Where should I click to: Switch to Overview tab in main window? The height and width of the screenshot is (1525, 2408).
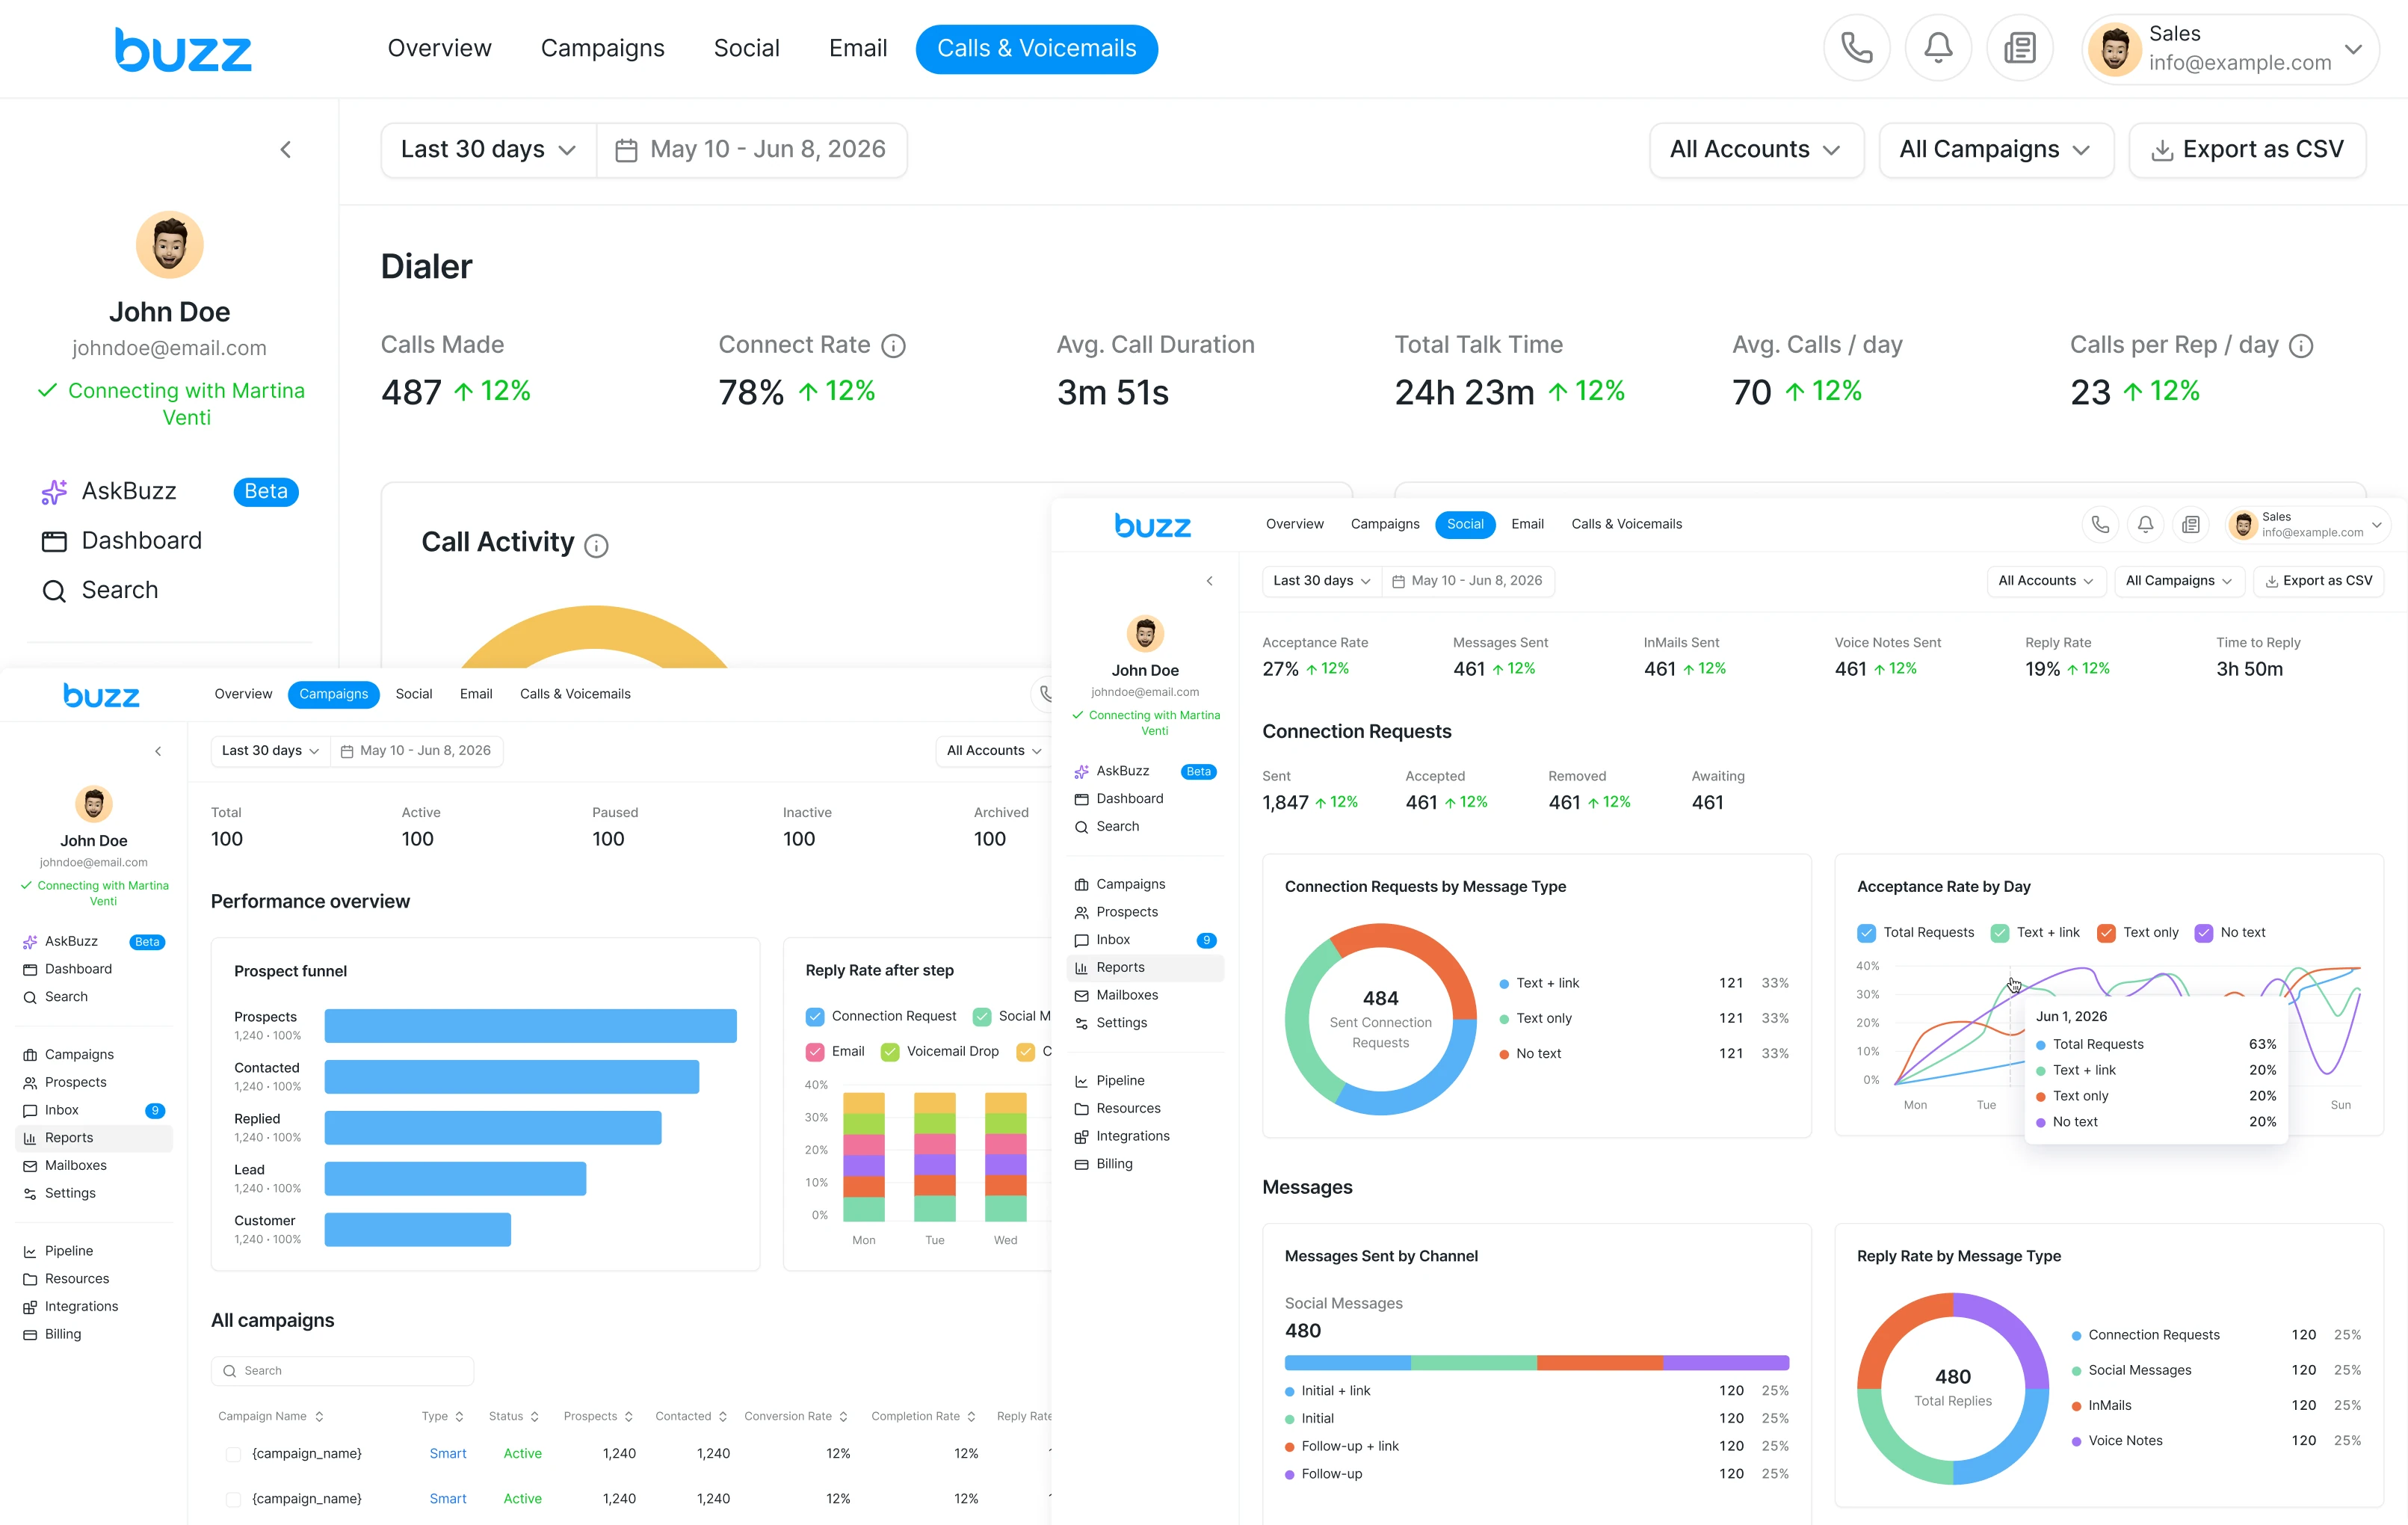pos(439,48)
